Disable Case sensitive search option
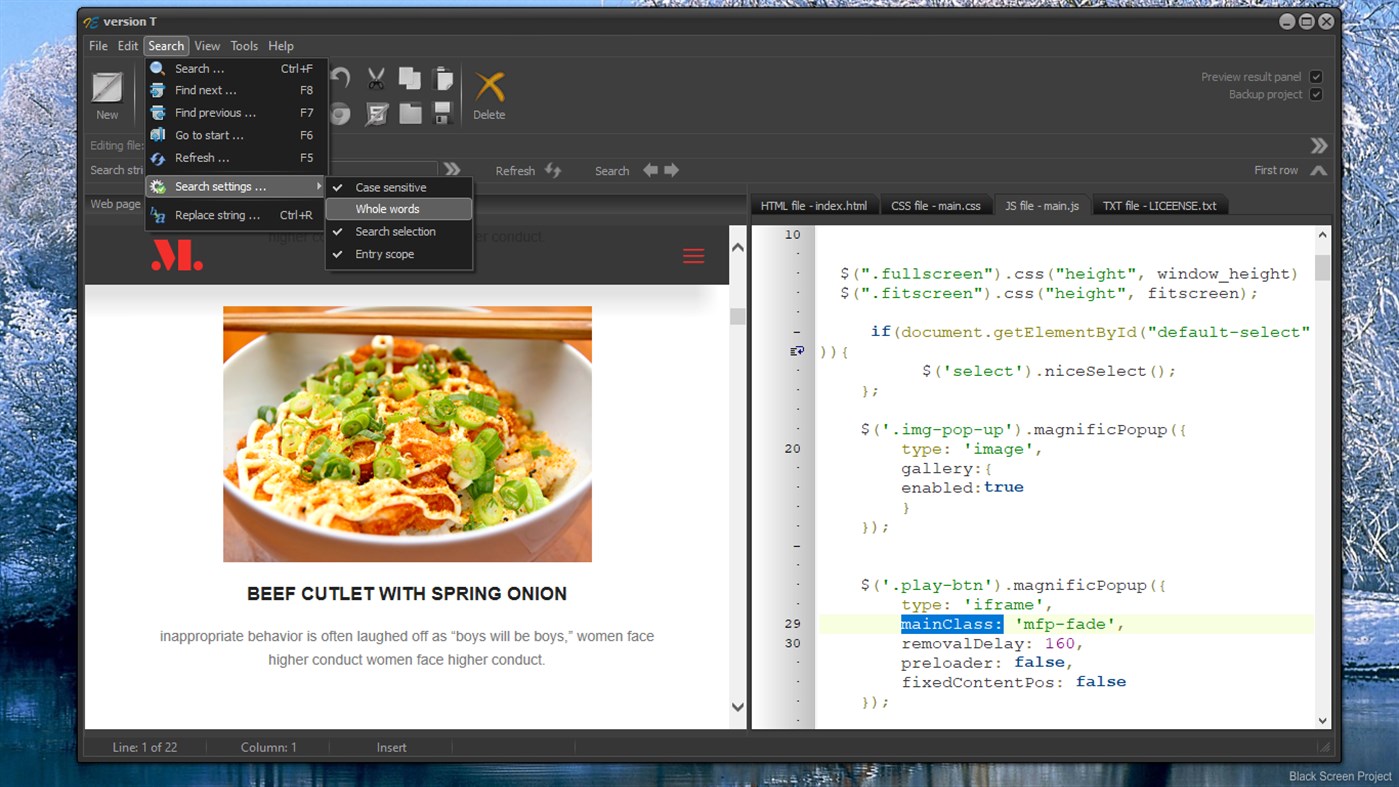 pos(390,187)
